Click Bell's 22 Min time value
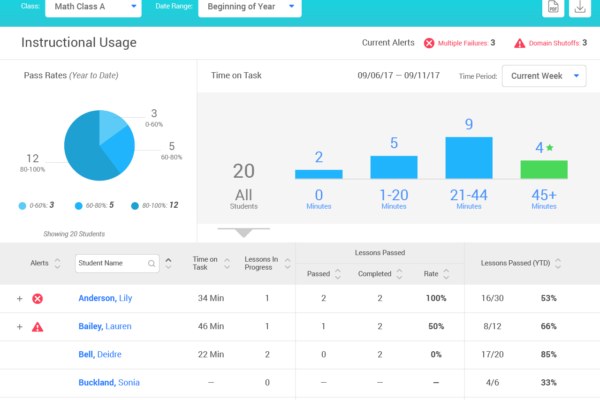 [211, 354]
